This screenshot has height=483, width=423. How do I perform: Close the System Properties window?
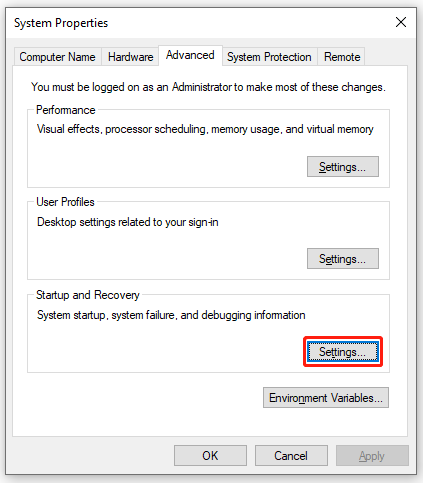point(401,22)
